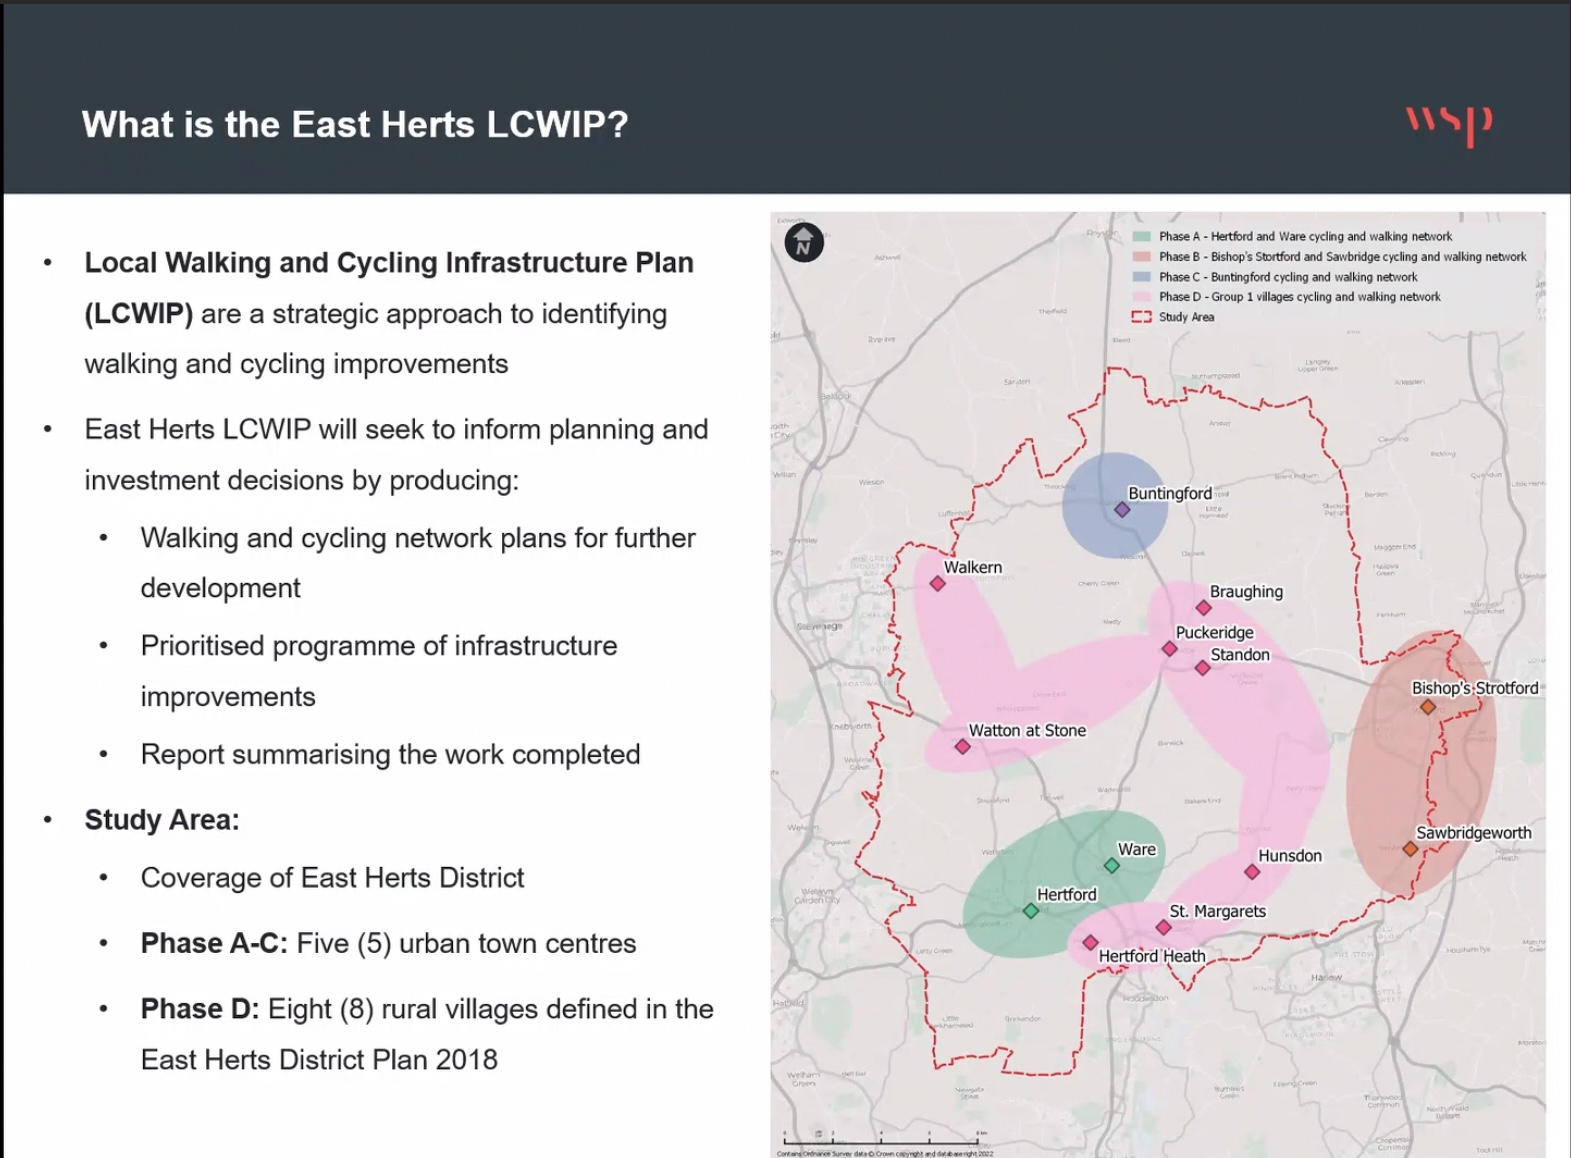
Task: Select the Walkern diamond marker on map
Action: pyautogui.click(x=937, y=583)
